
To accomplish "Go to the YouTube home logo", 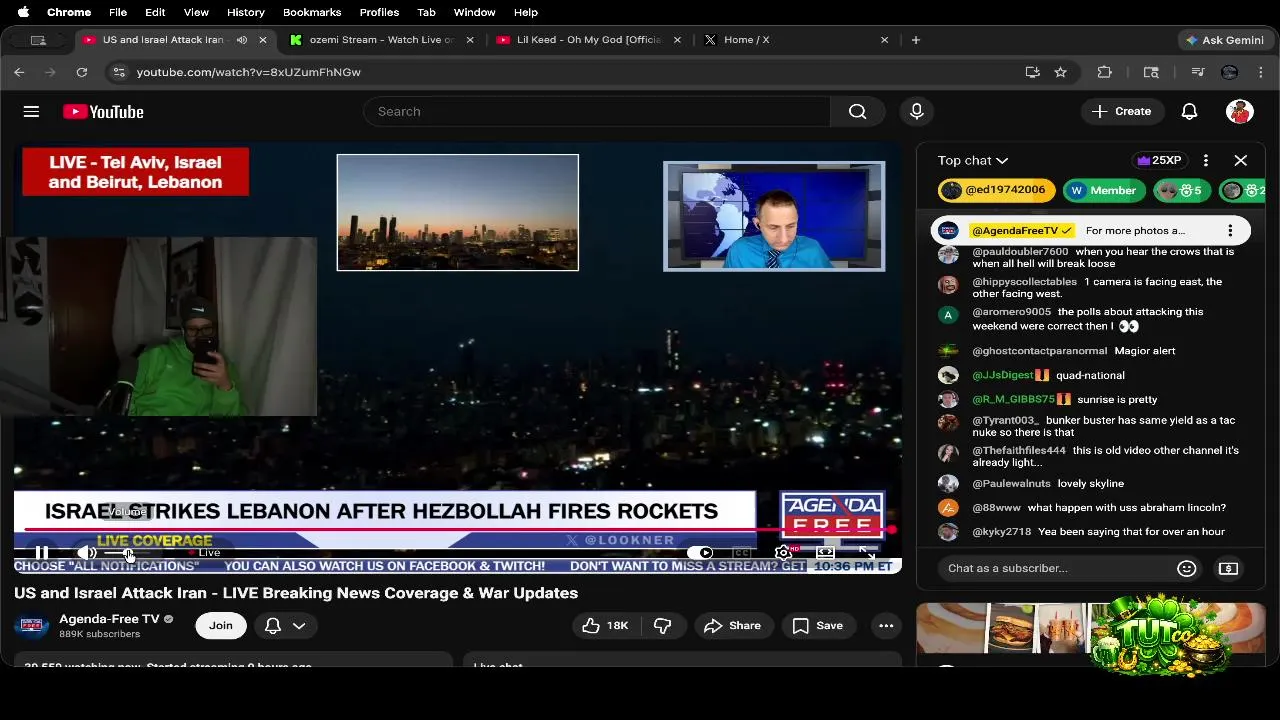I will (103, 112).
